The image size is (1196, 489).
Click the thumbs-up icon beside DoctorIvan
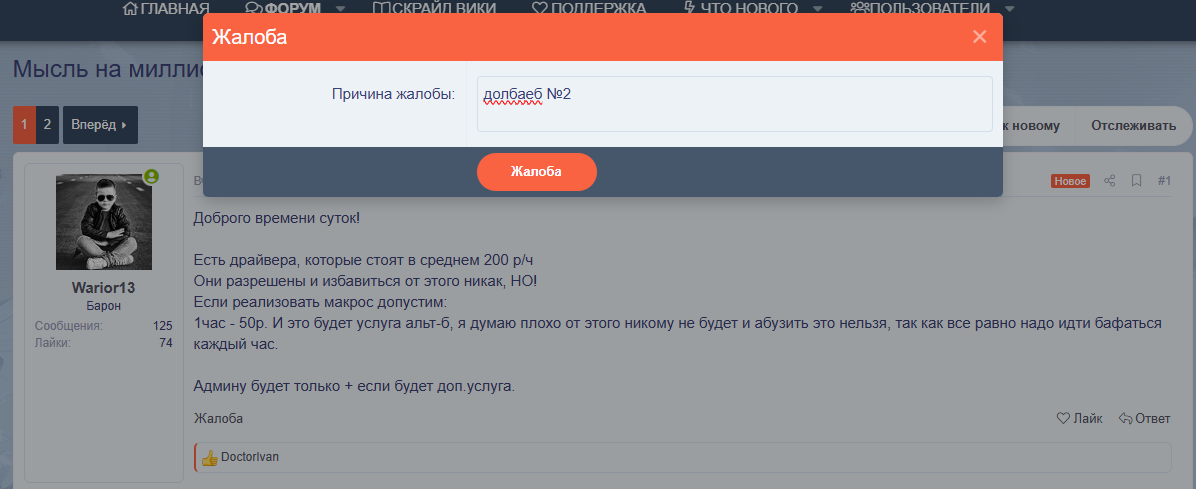pyautogui.click(x=209, y=457)
